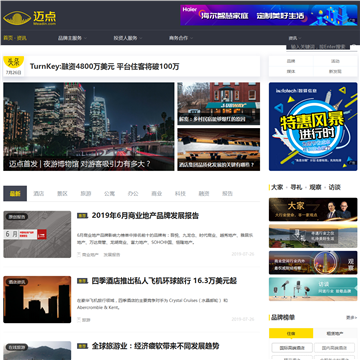The image size is (360, 360).
Task: Switch to the 酒店 news tab
Action: point(39,194)
